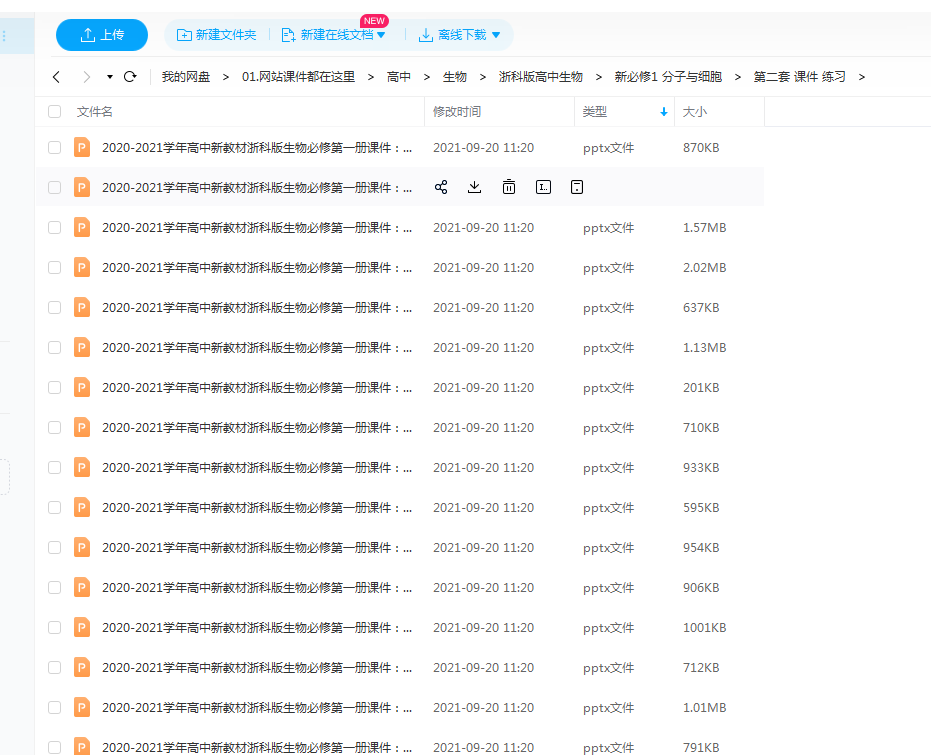931x755 pixels.
Task: Go back with the left arrow
Action: click(x=56, y=77)
